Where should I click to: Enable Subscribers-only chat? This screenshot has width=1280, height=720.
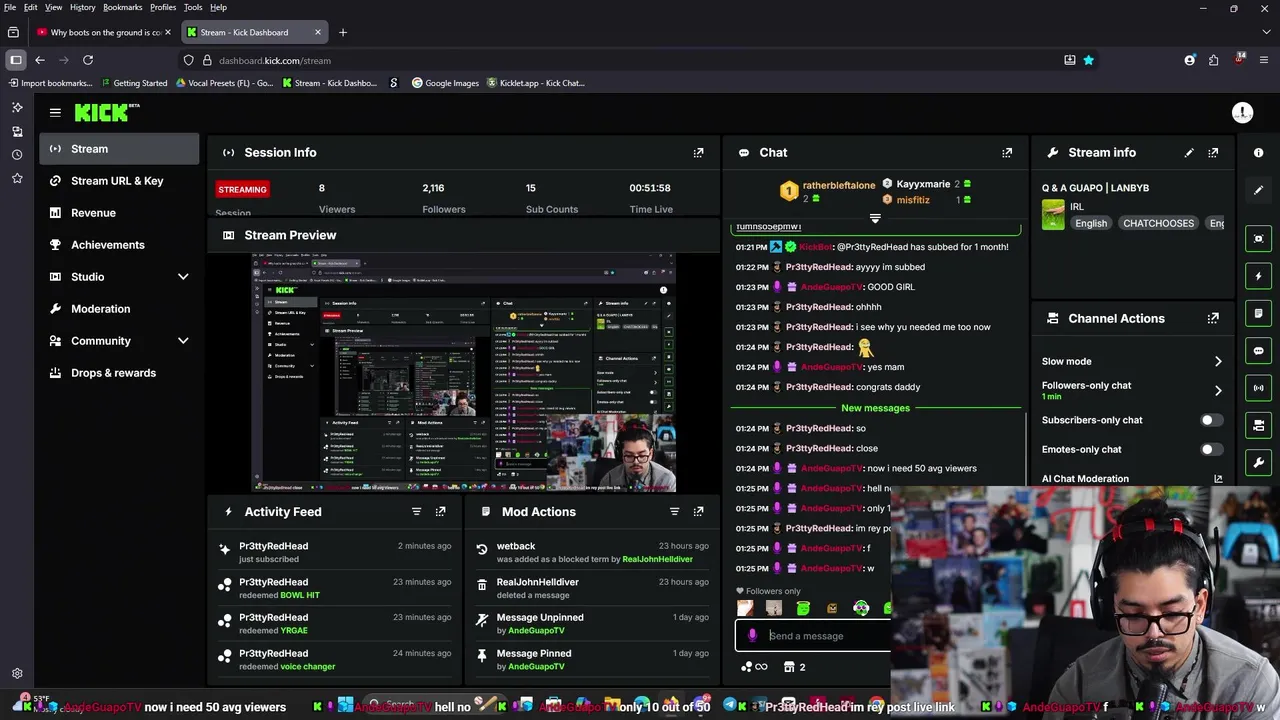click(1211, 420)
